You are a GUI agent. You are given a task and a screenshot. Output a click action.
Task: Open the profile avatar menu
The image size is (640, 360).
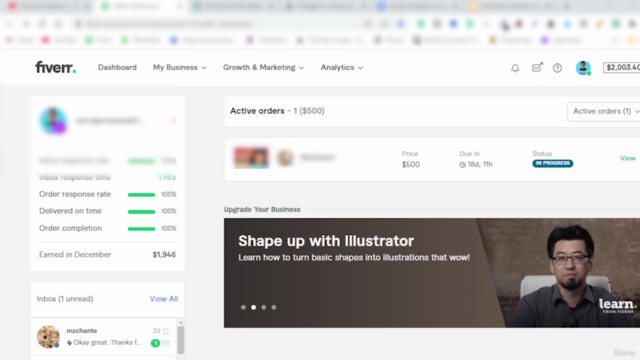click(x=583, y=68)
